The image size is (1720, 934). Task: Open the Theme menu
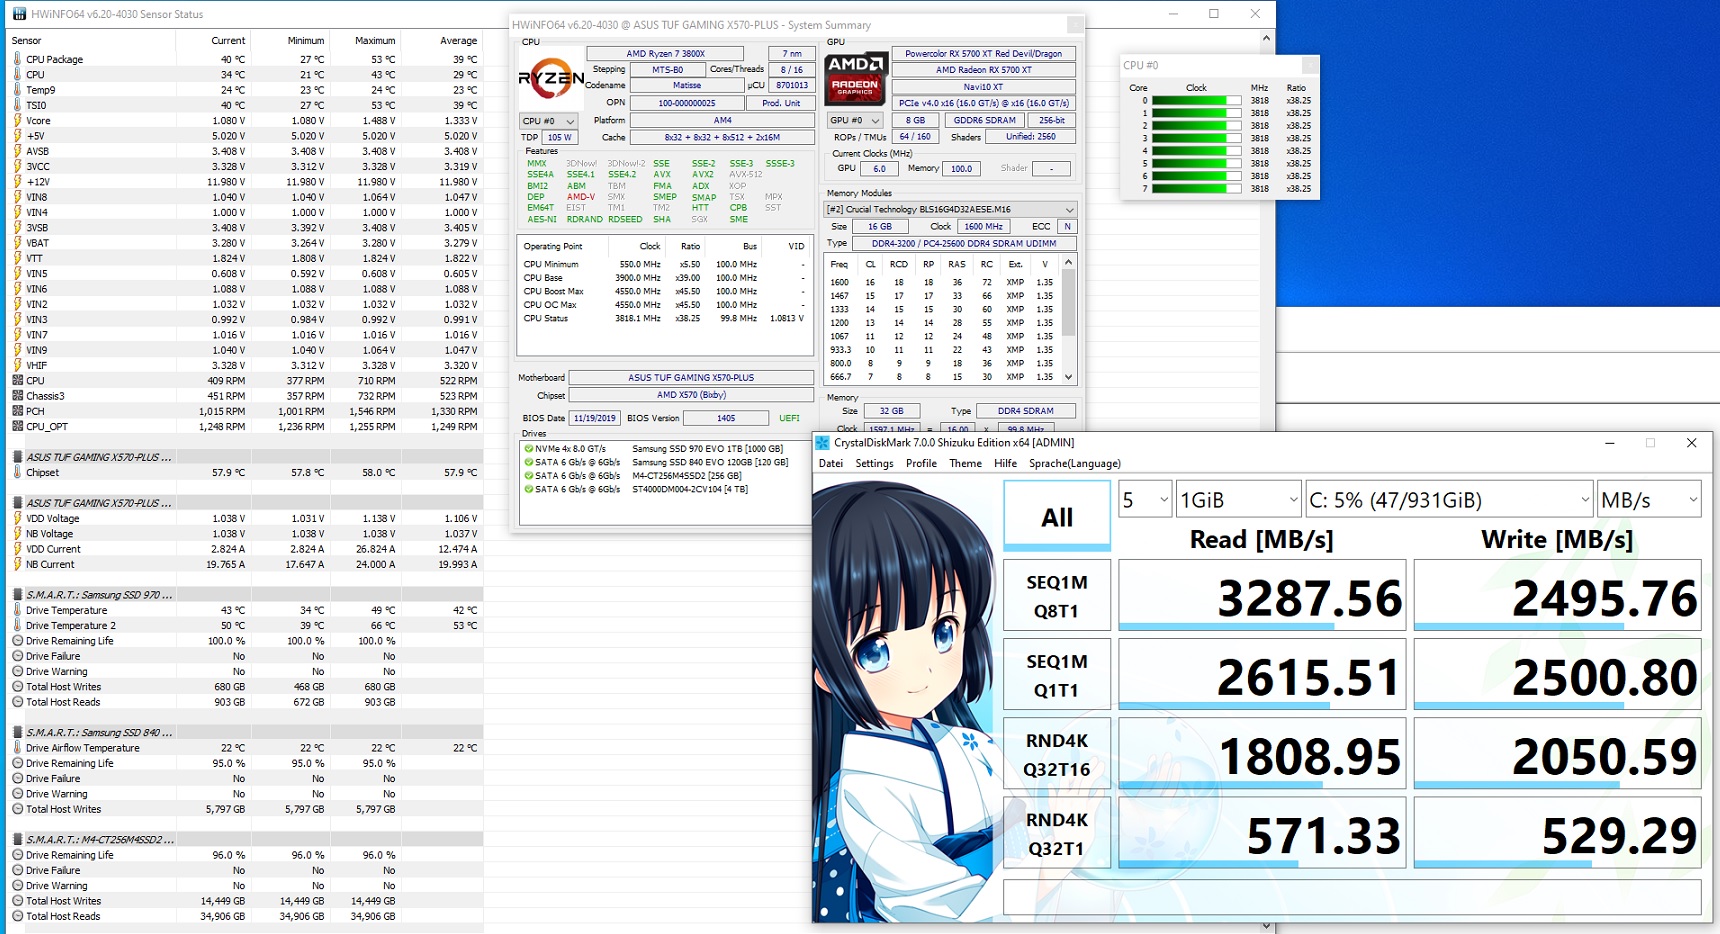tap(965, 464)
